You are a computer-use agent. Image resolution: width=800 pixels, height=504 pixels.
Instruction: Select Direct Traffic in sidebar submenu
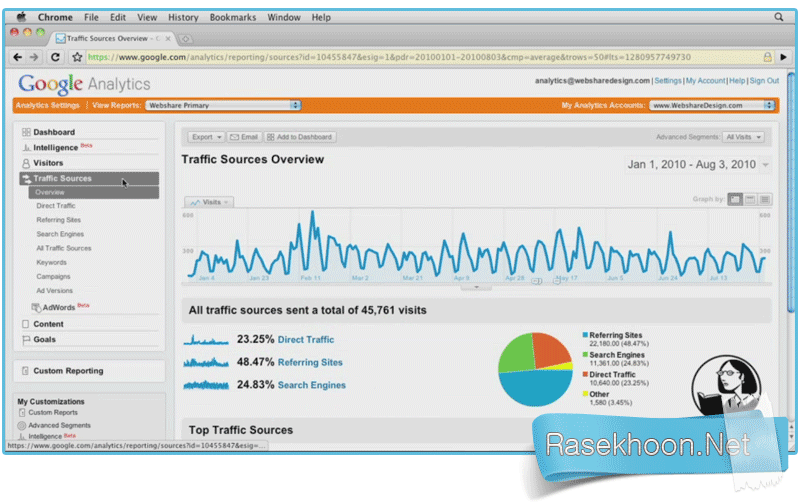tap(56, 206)
